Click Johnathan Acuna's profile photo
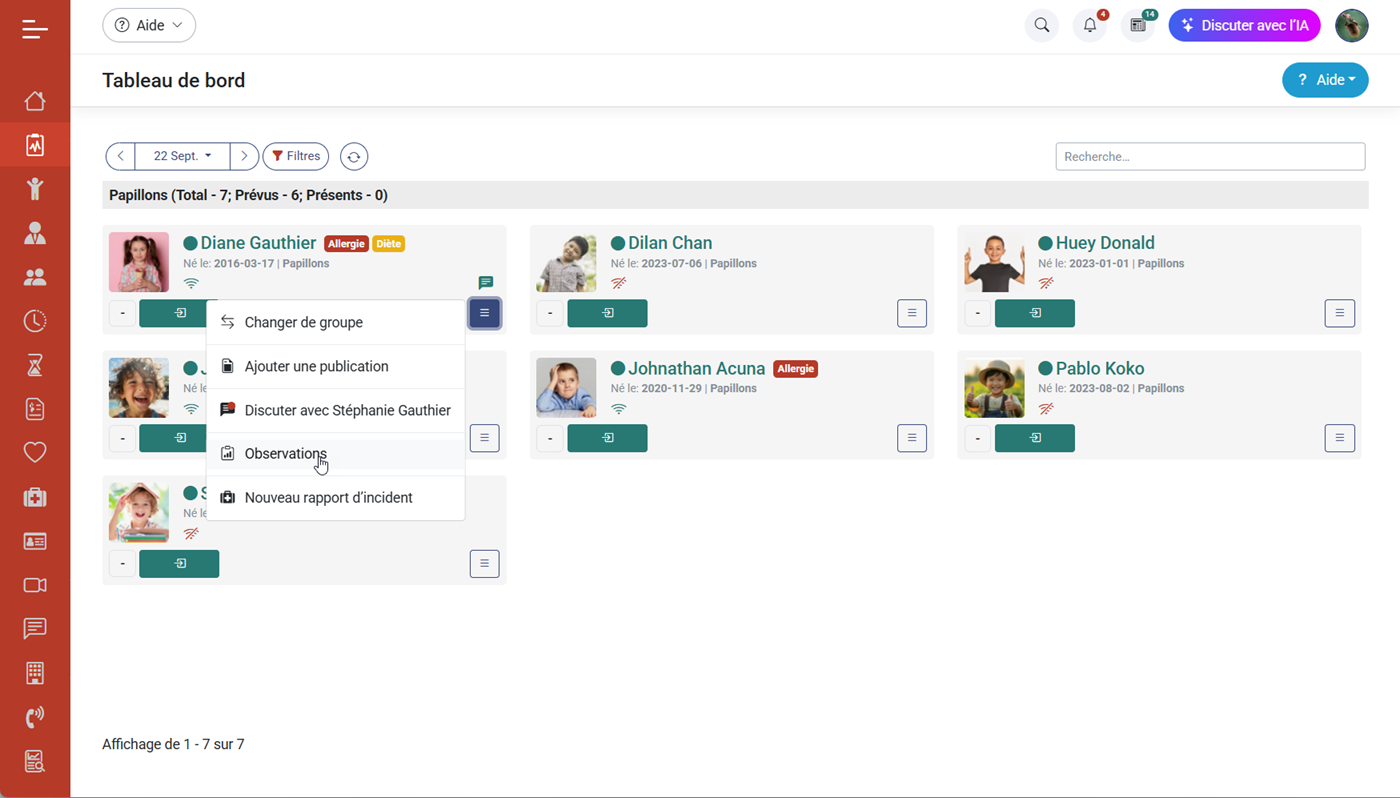 [566, 388]
